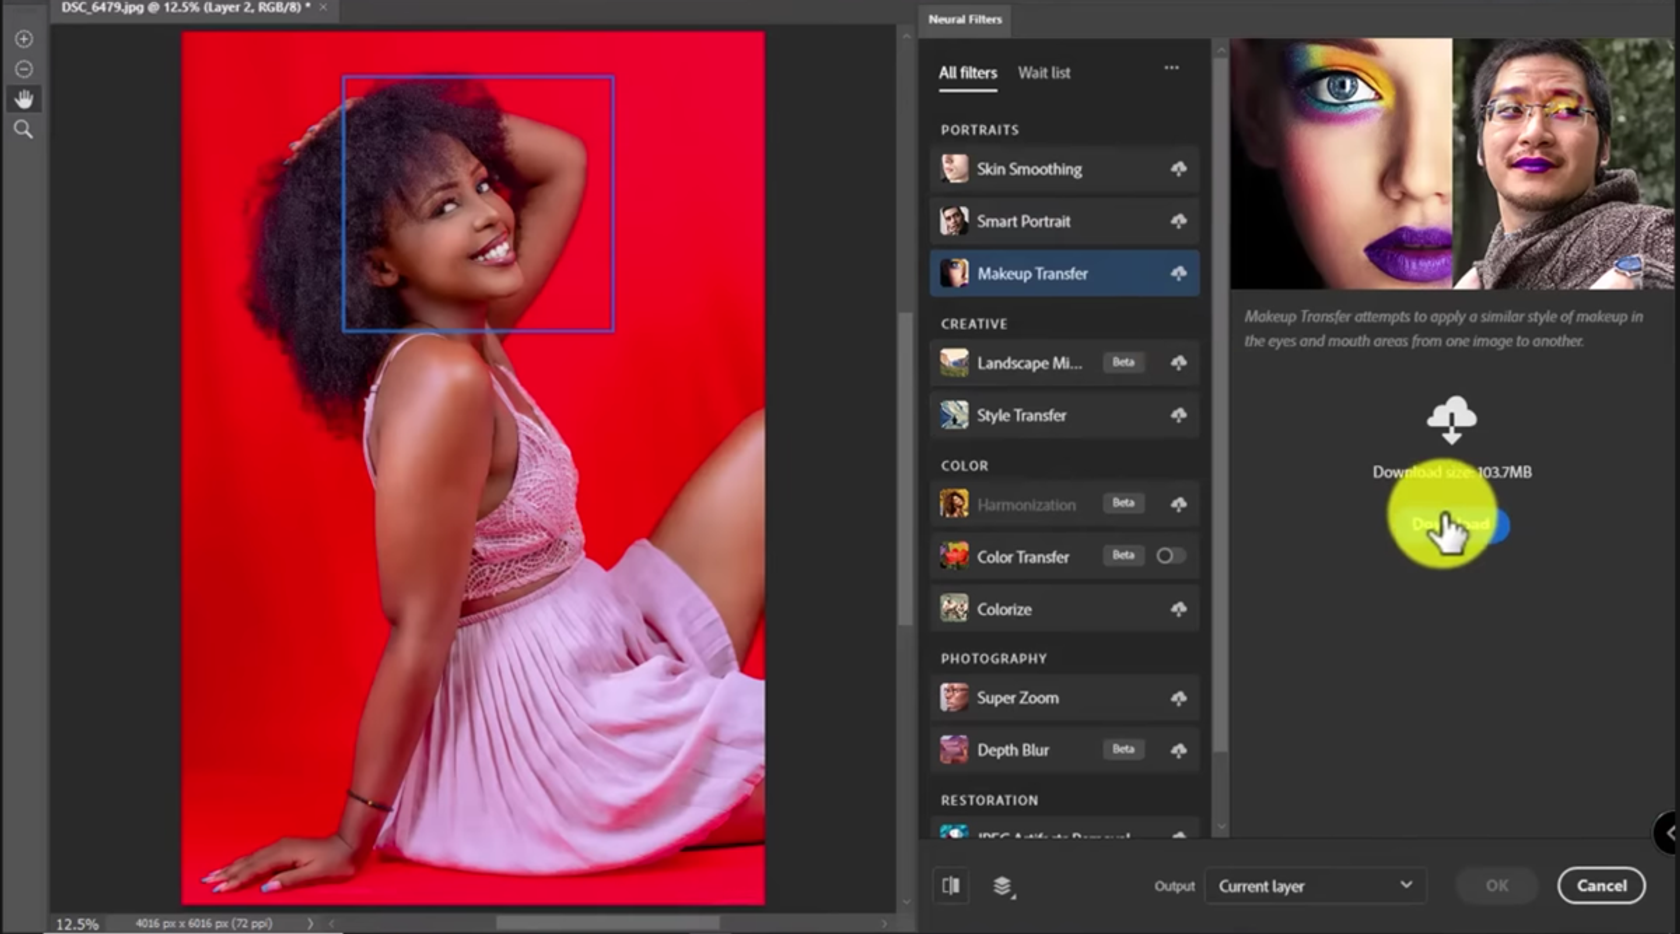Click the layer preview stack icon

point(1002,886)
